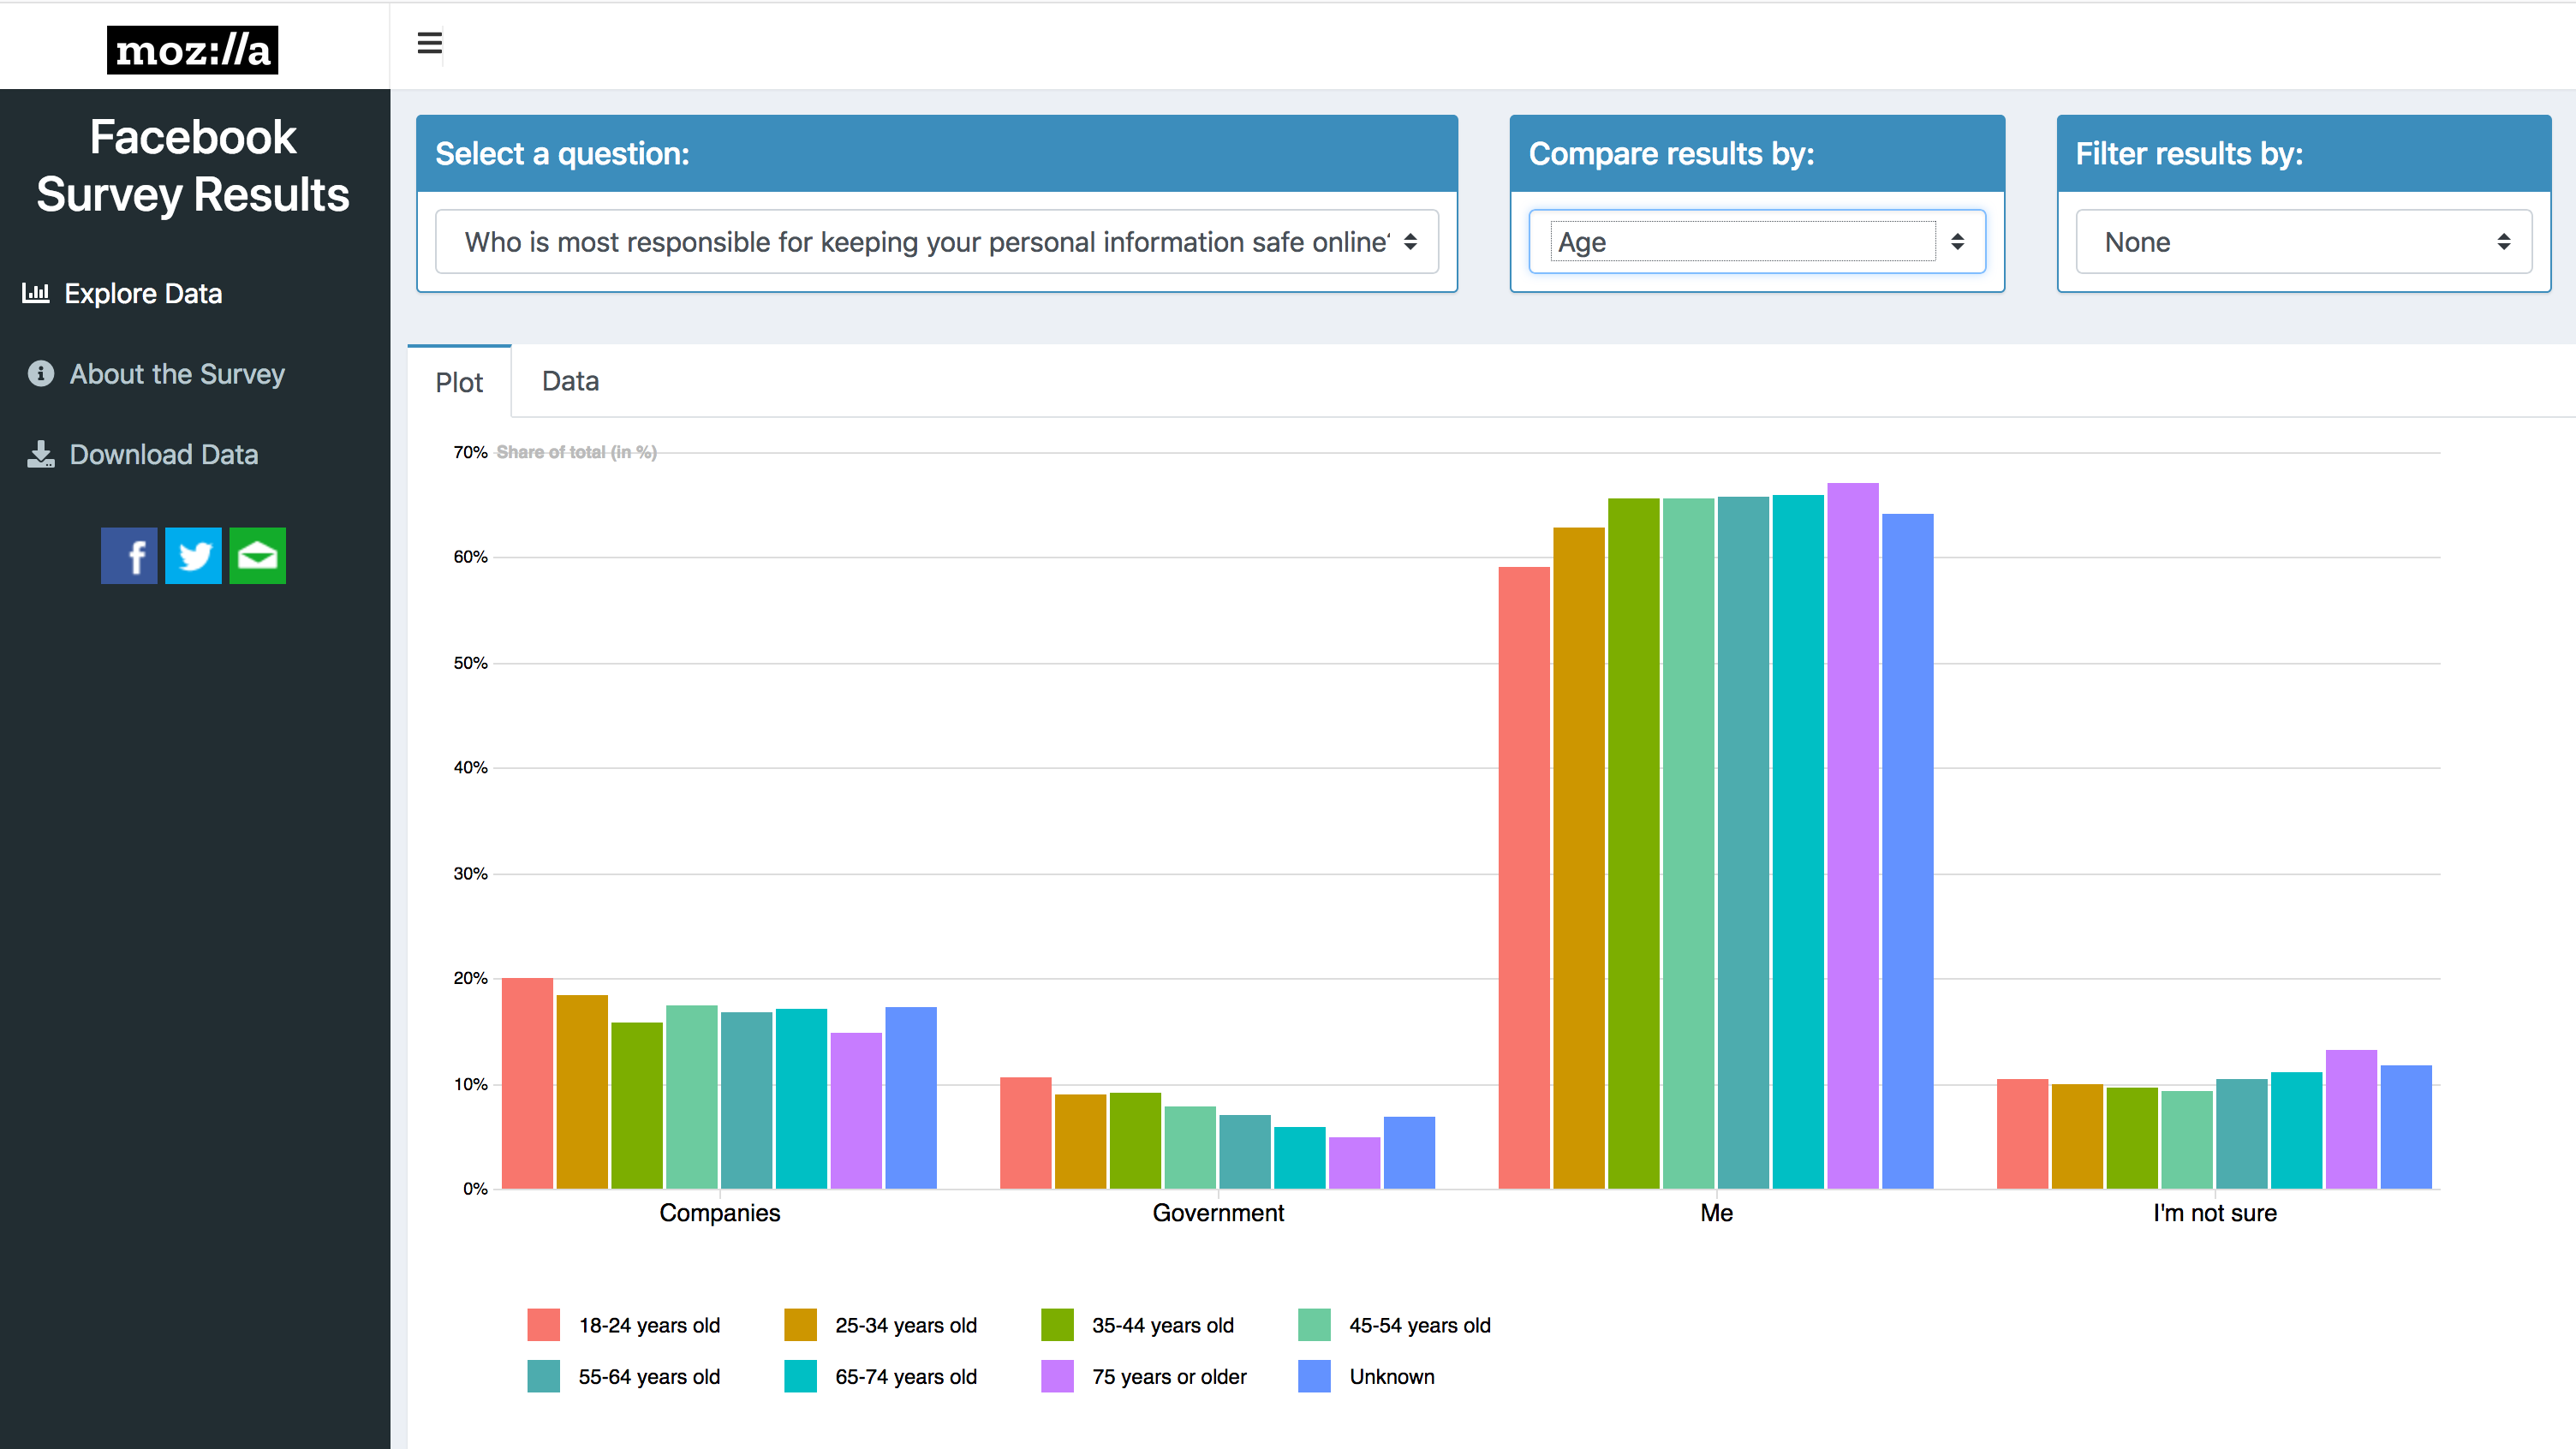Screen dimensions: 2576x1449
Task: Open the Filter results by None dropdown
Action: [2304, 242]
